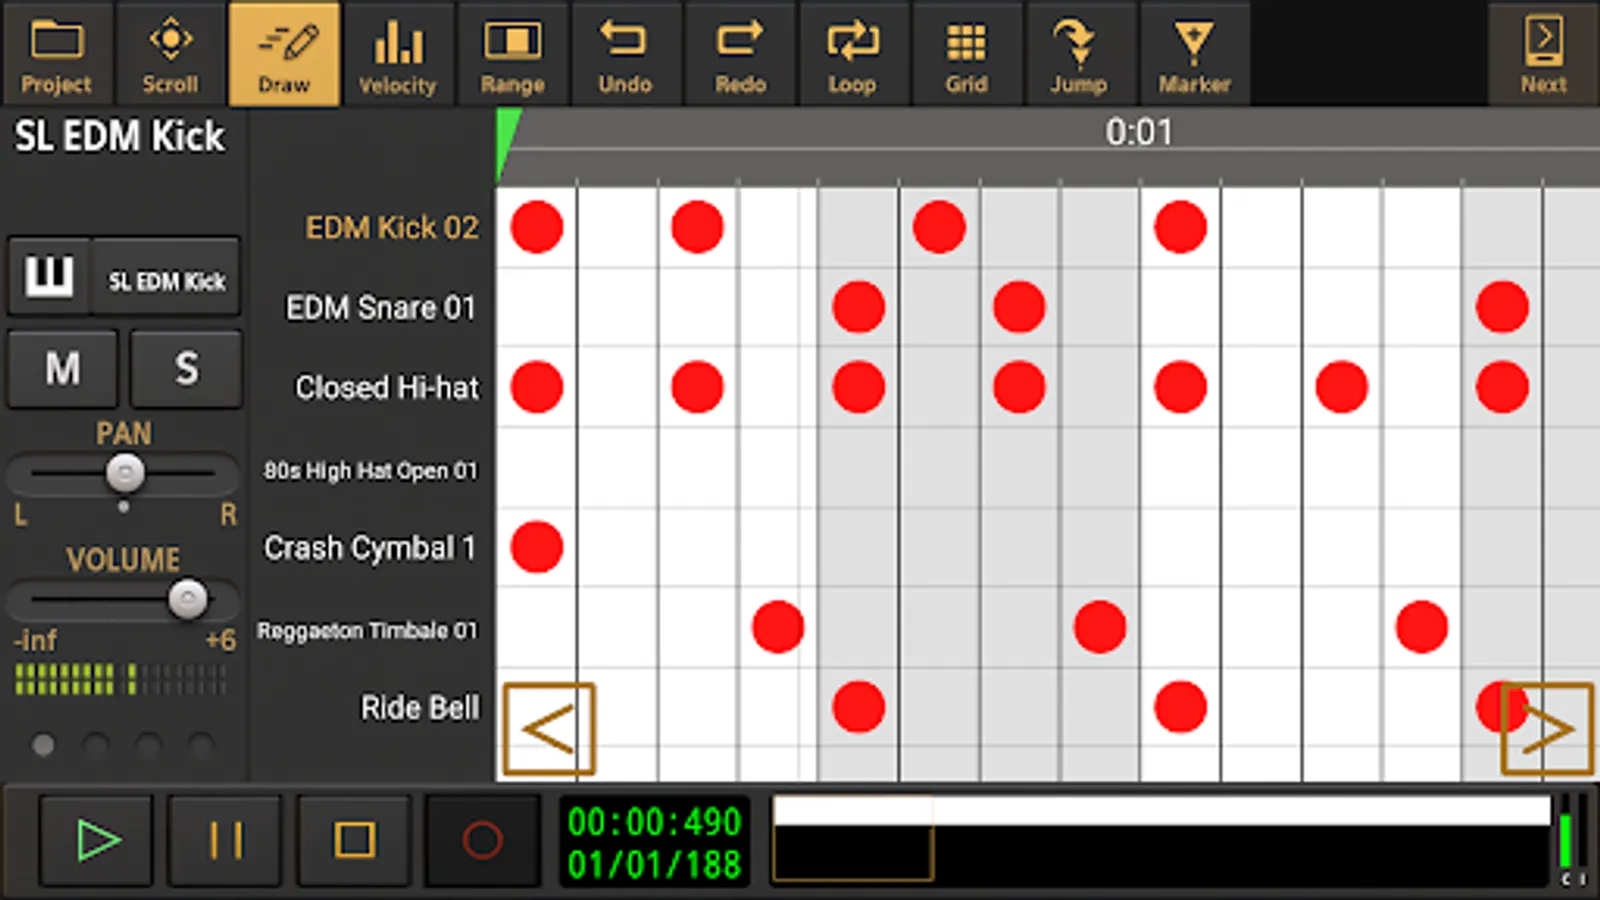Select the Range tool
This screenshot has width=1600, height=900.
pyautogui.click(x=512, y=54)
